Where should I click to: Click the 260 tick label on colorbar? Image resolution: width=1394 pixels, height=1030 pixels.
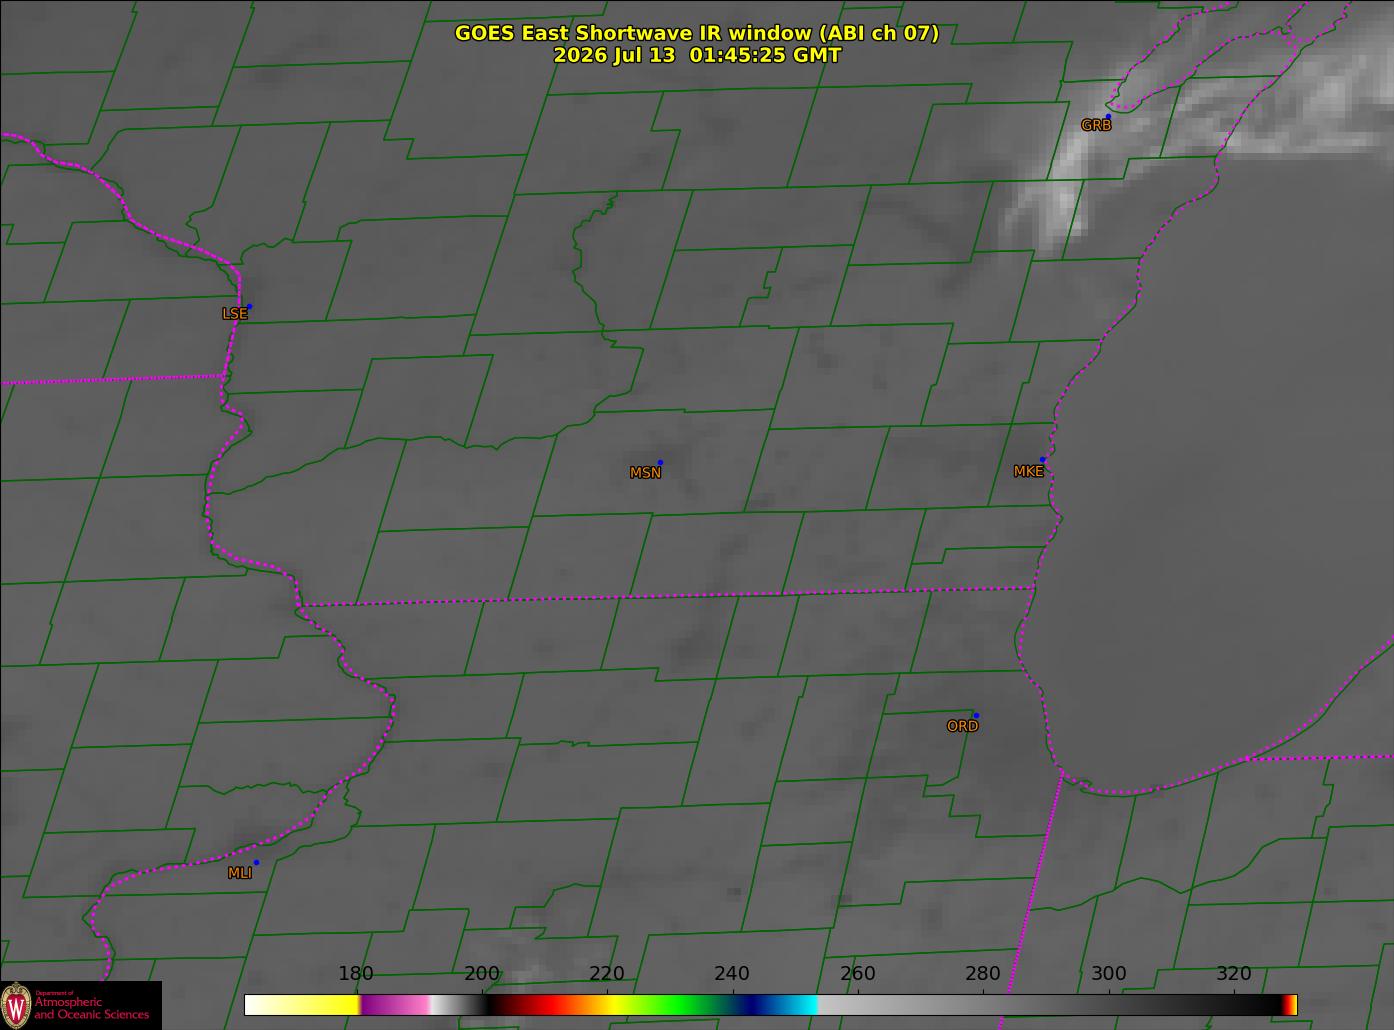point(857,974)
